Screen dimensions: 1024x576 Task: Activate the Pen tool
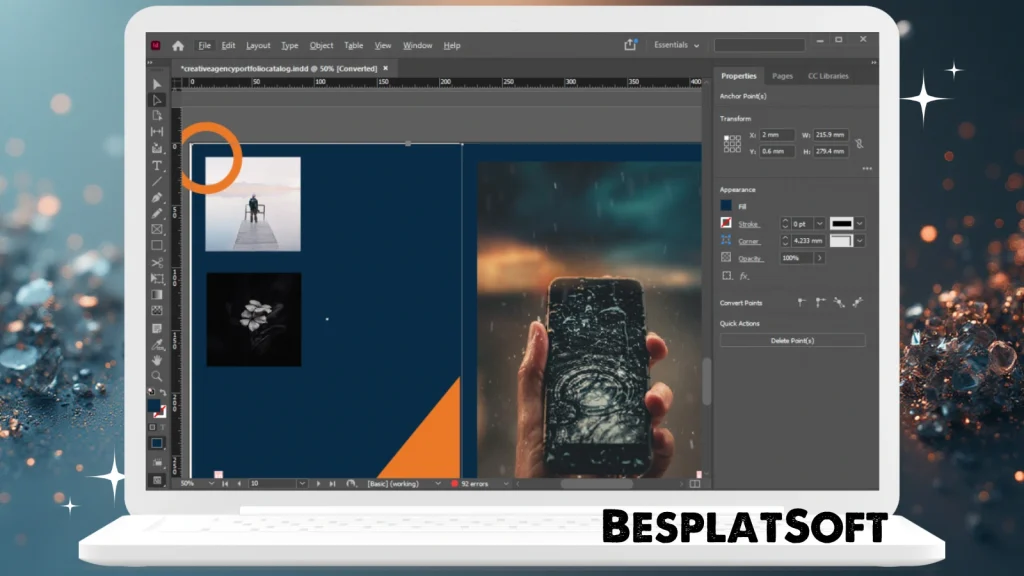coord(157,197)
